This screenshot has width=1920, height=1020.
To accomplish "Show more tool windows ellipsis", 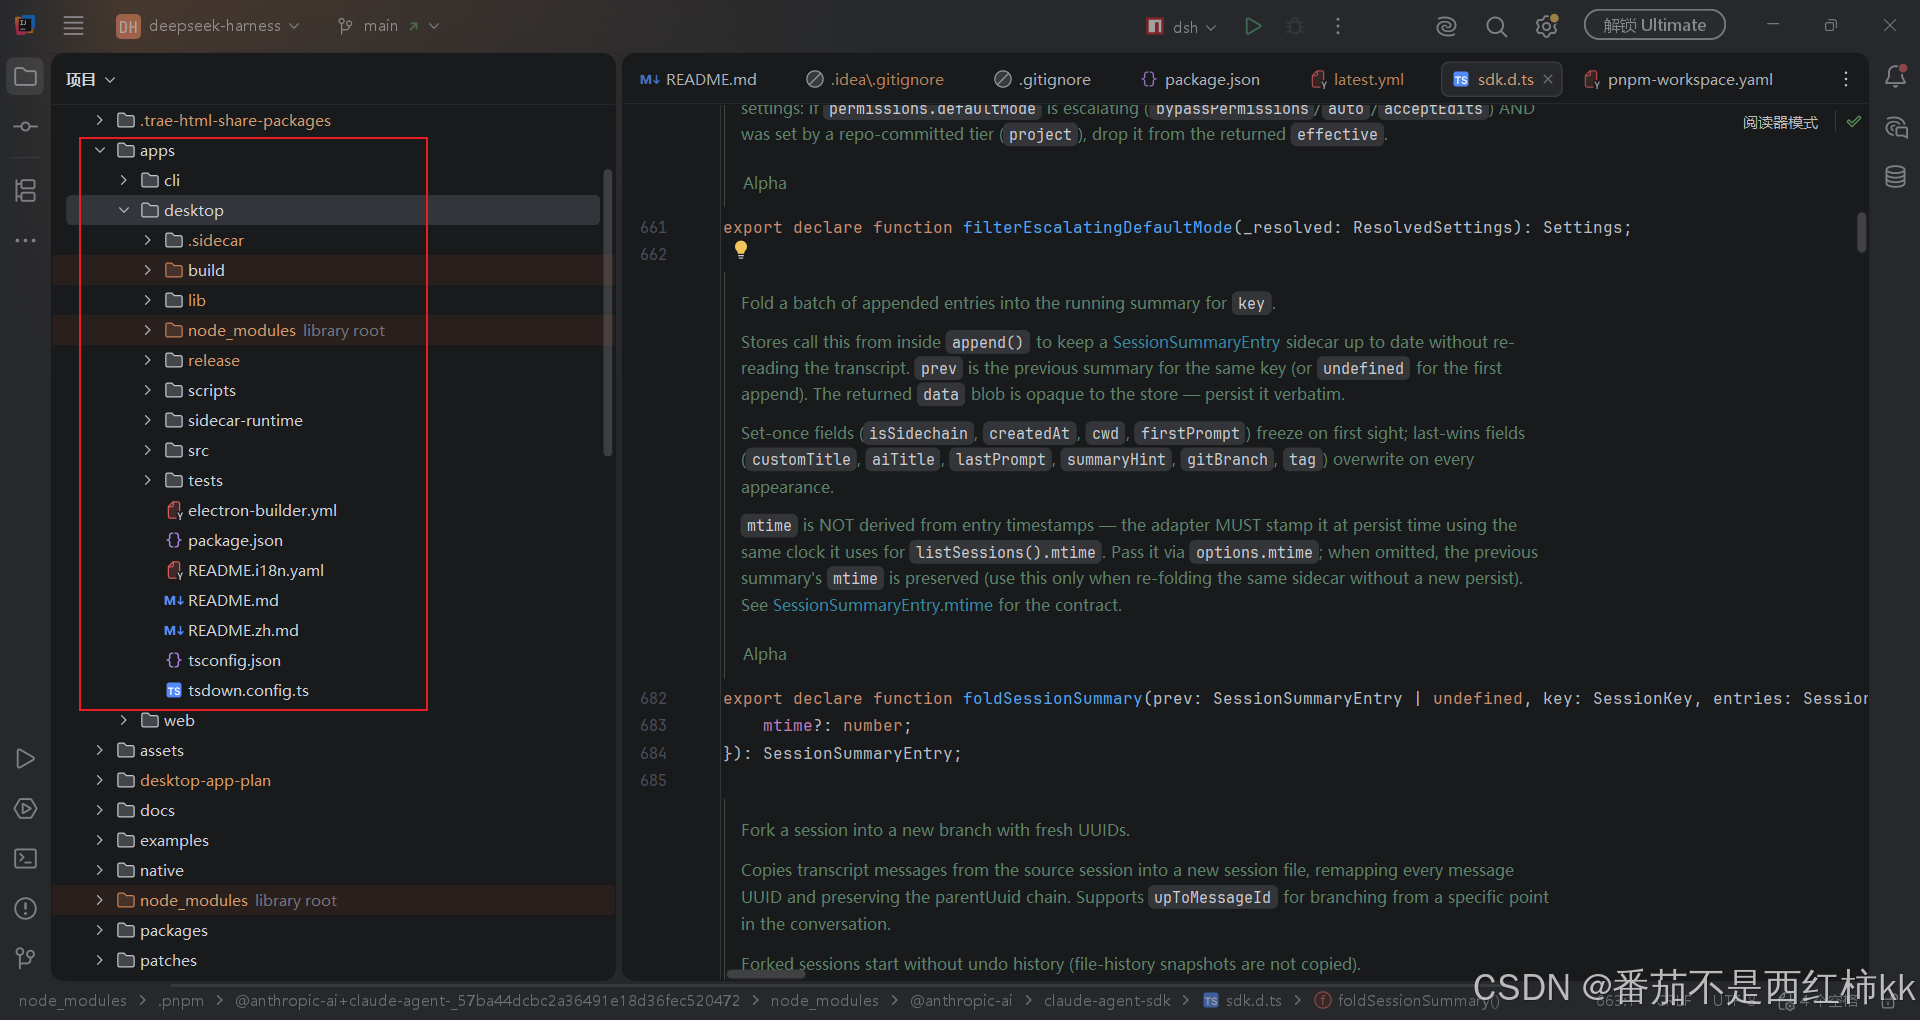I will tap(26, 240).
